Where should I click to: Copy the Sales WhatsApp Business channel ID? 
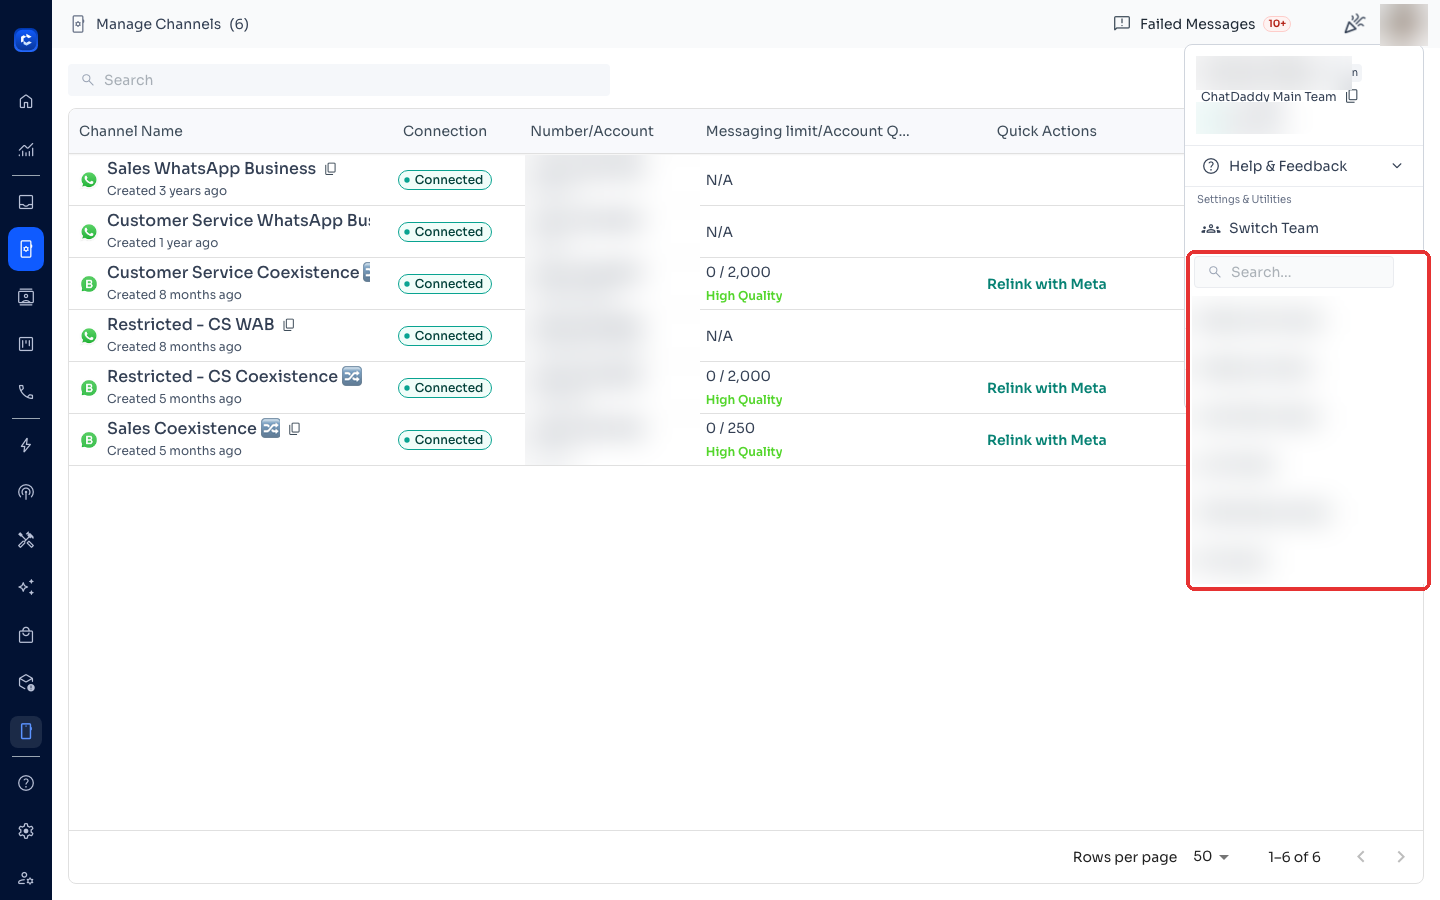330,169
